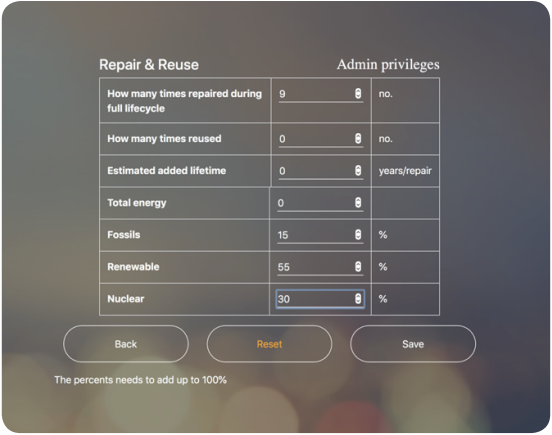Go back with the Back button

coord(126,344)
